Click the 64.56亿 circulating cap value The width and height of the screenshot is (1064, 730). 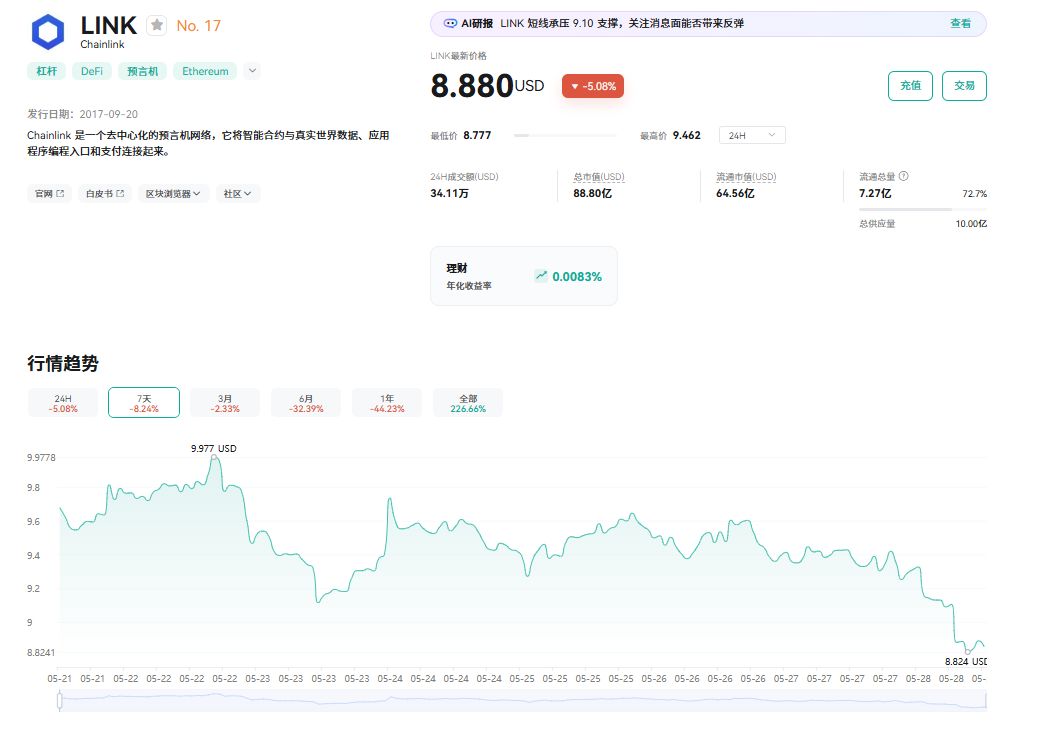click(x=735, y=193)
